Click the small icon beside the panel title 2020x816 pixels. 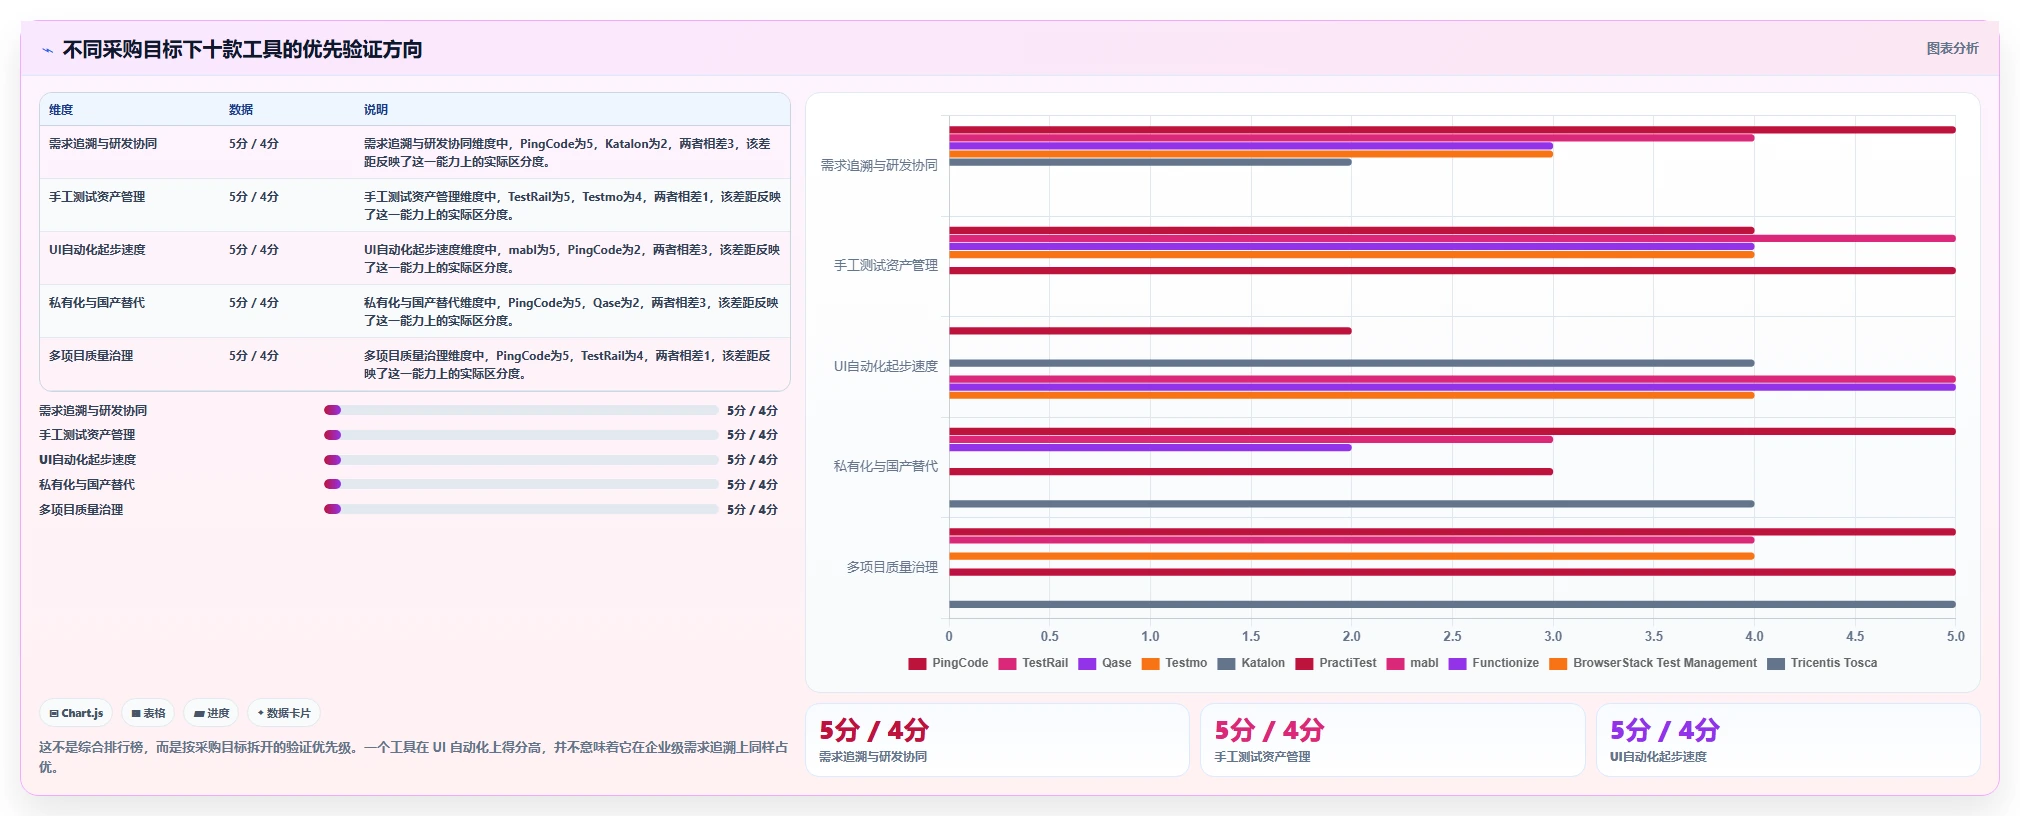47,50
